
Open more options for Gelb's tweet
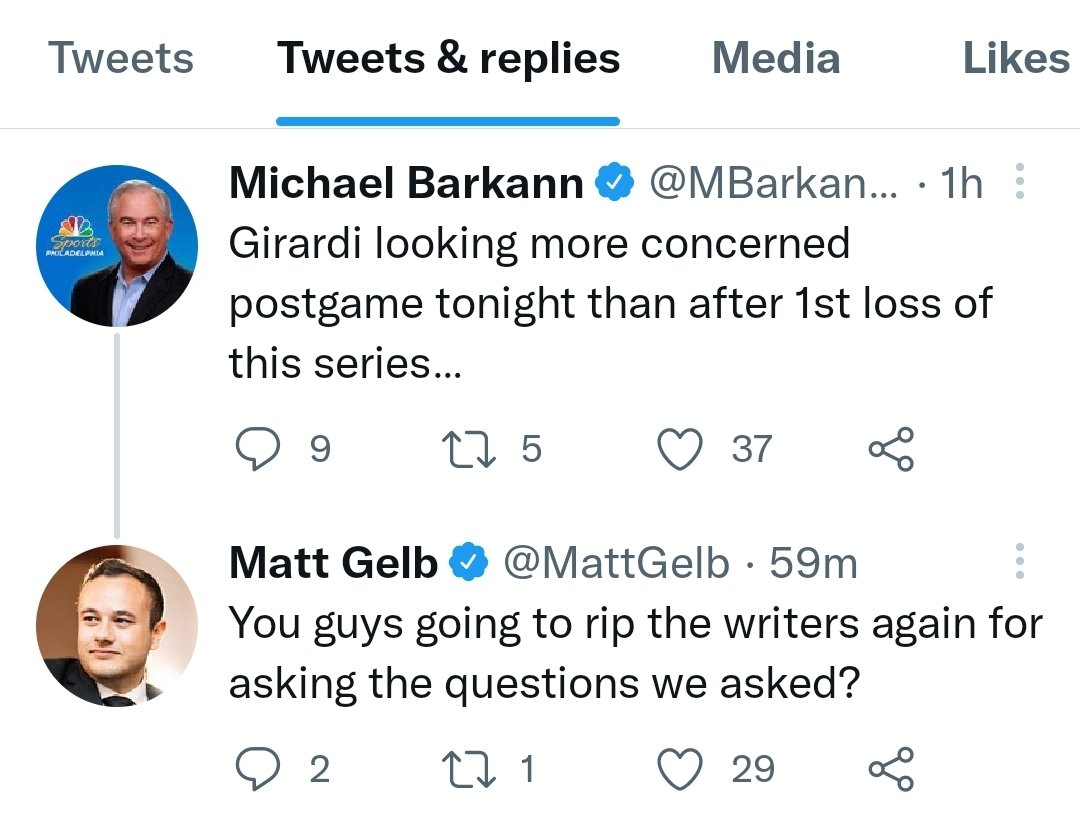[x=1019, y=563]
